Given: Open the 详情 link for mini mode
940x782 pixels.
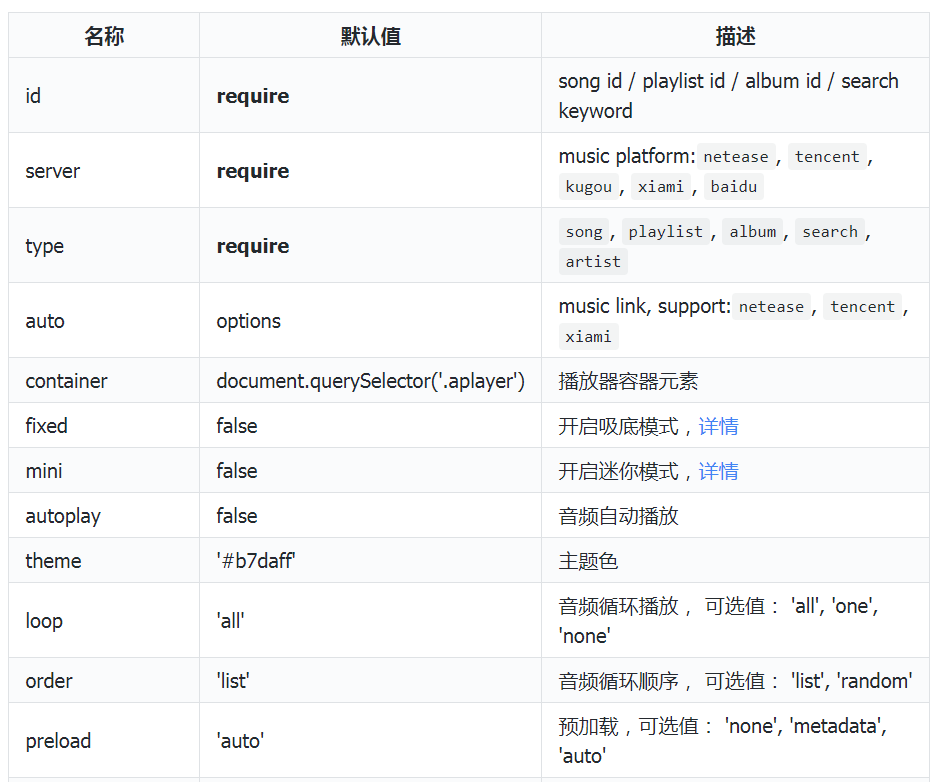Looking at the screenshot, I should (x=718, y=471).
